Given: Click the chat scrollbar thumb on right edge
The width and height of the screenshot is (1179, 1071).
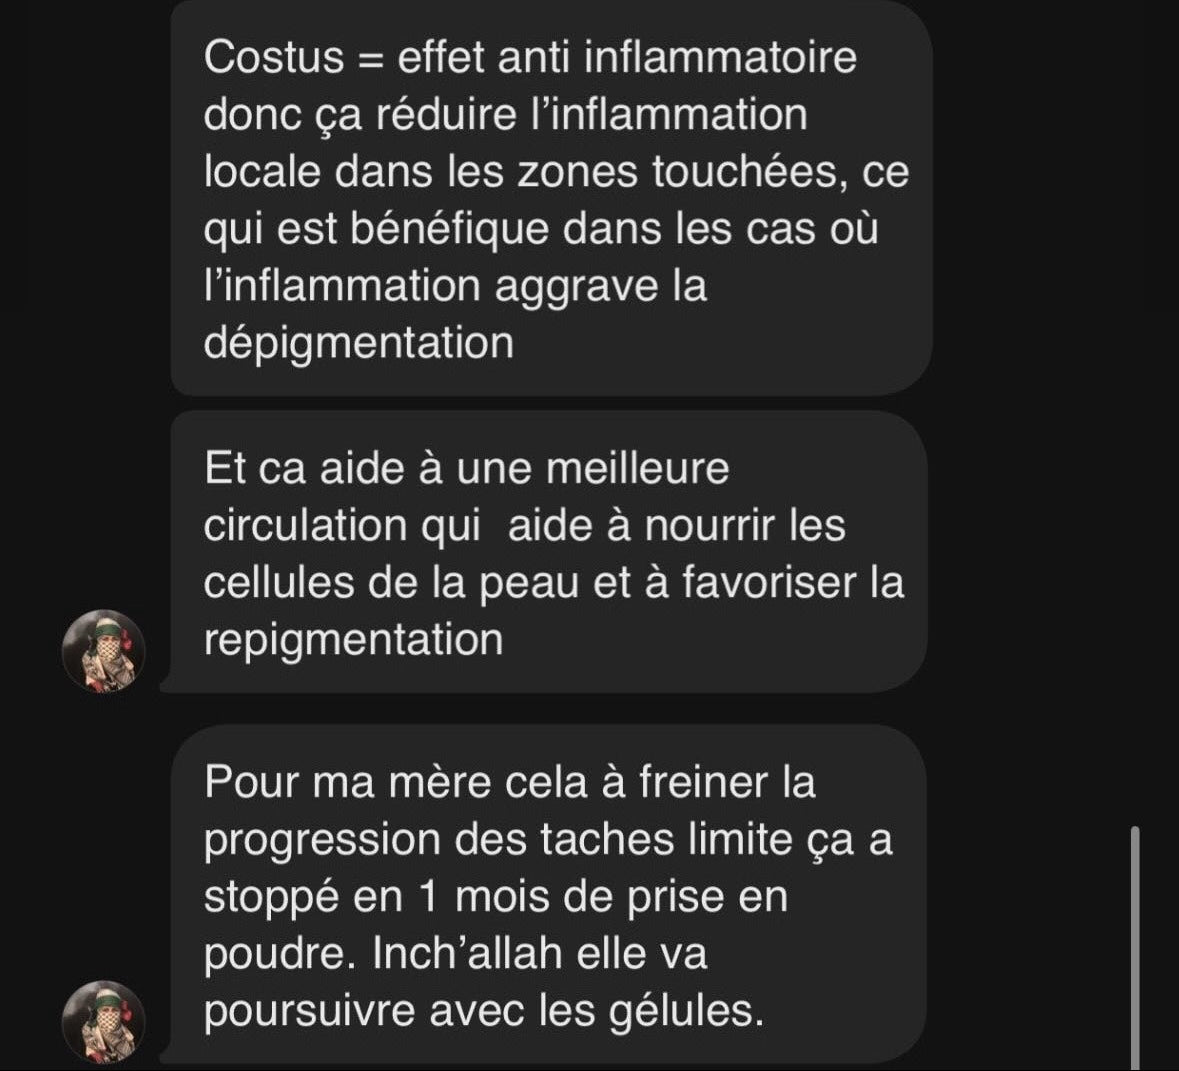Looking at the screenshot, I should click(1135, 948).
